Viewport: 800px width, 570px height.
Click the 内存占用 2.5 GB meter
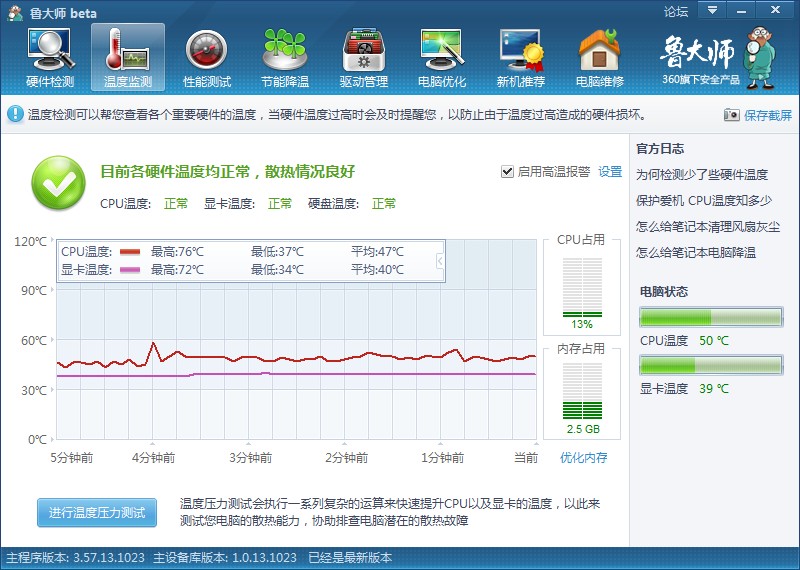coord(582,391)
